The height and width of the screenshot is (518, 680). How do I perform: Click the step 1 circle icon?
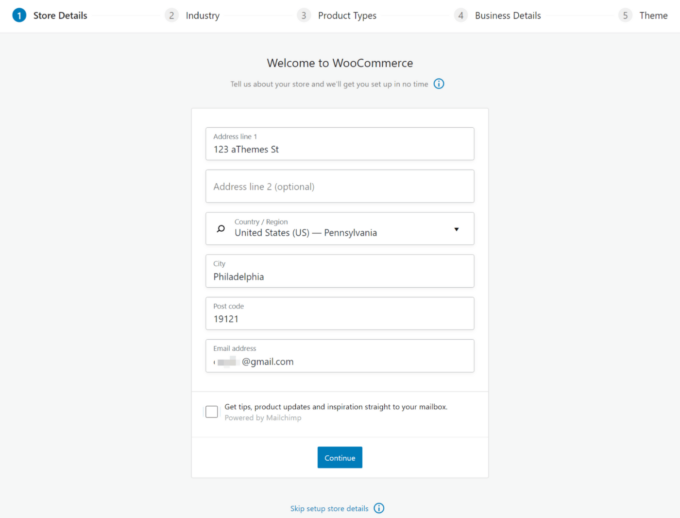[19, 16]
